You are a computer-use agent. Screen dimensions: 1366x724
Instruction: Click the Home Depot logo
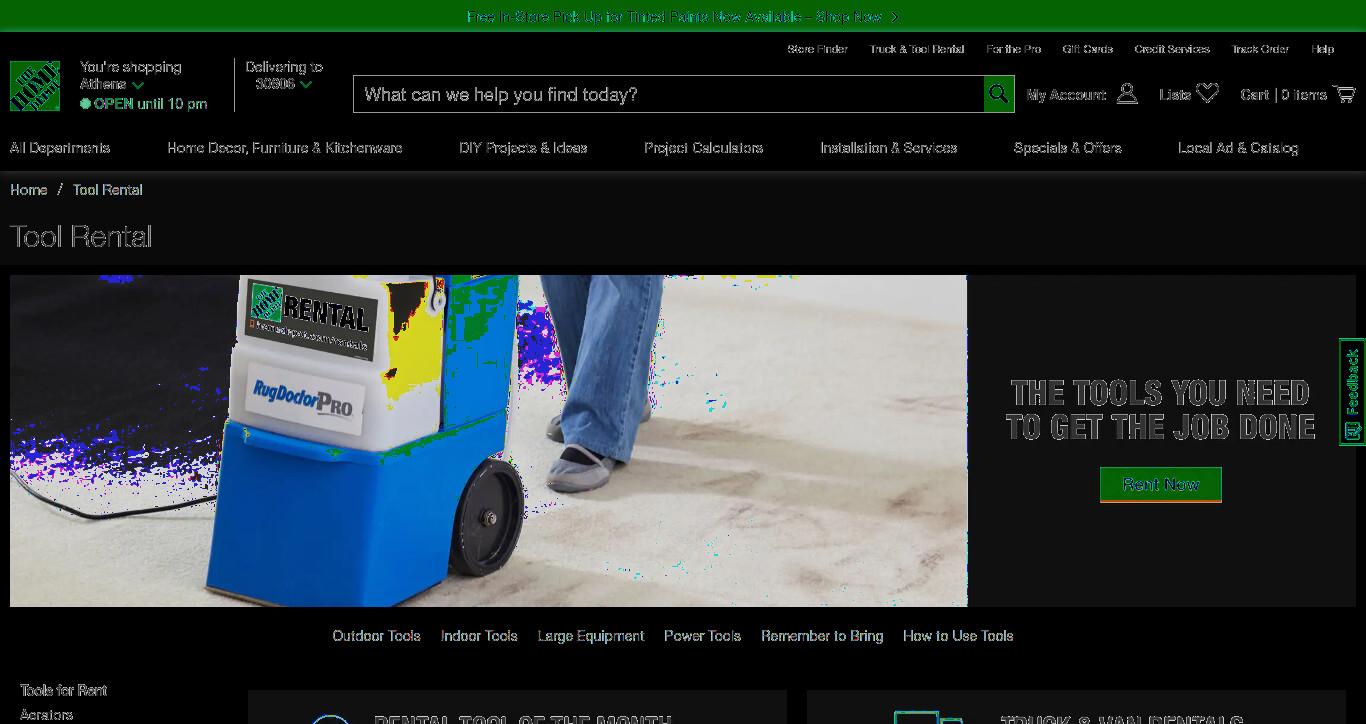click(35, 86)
